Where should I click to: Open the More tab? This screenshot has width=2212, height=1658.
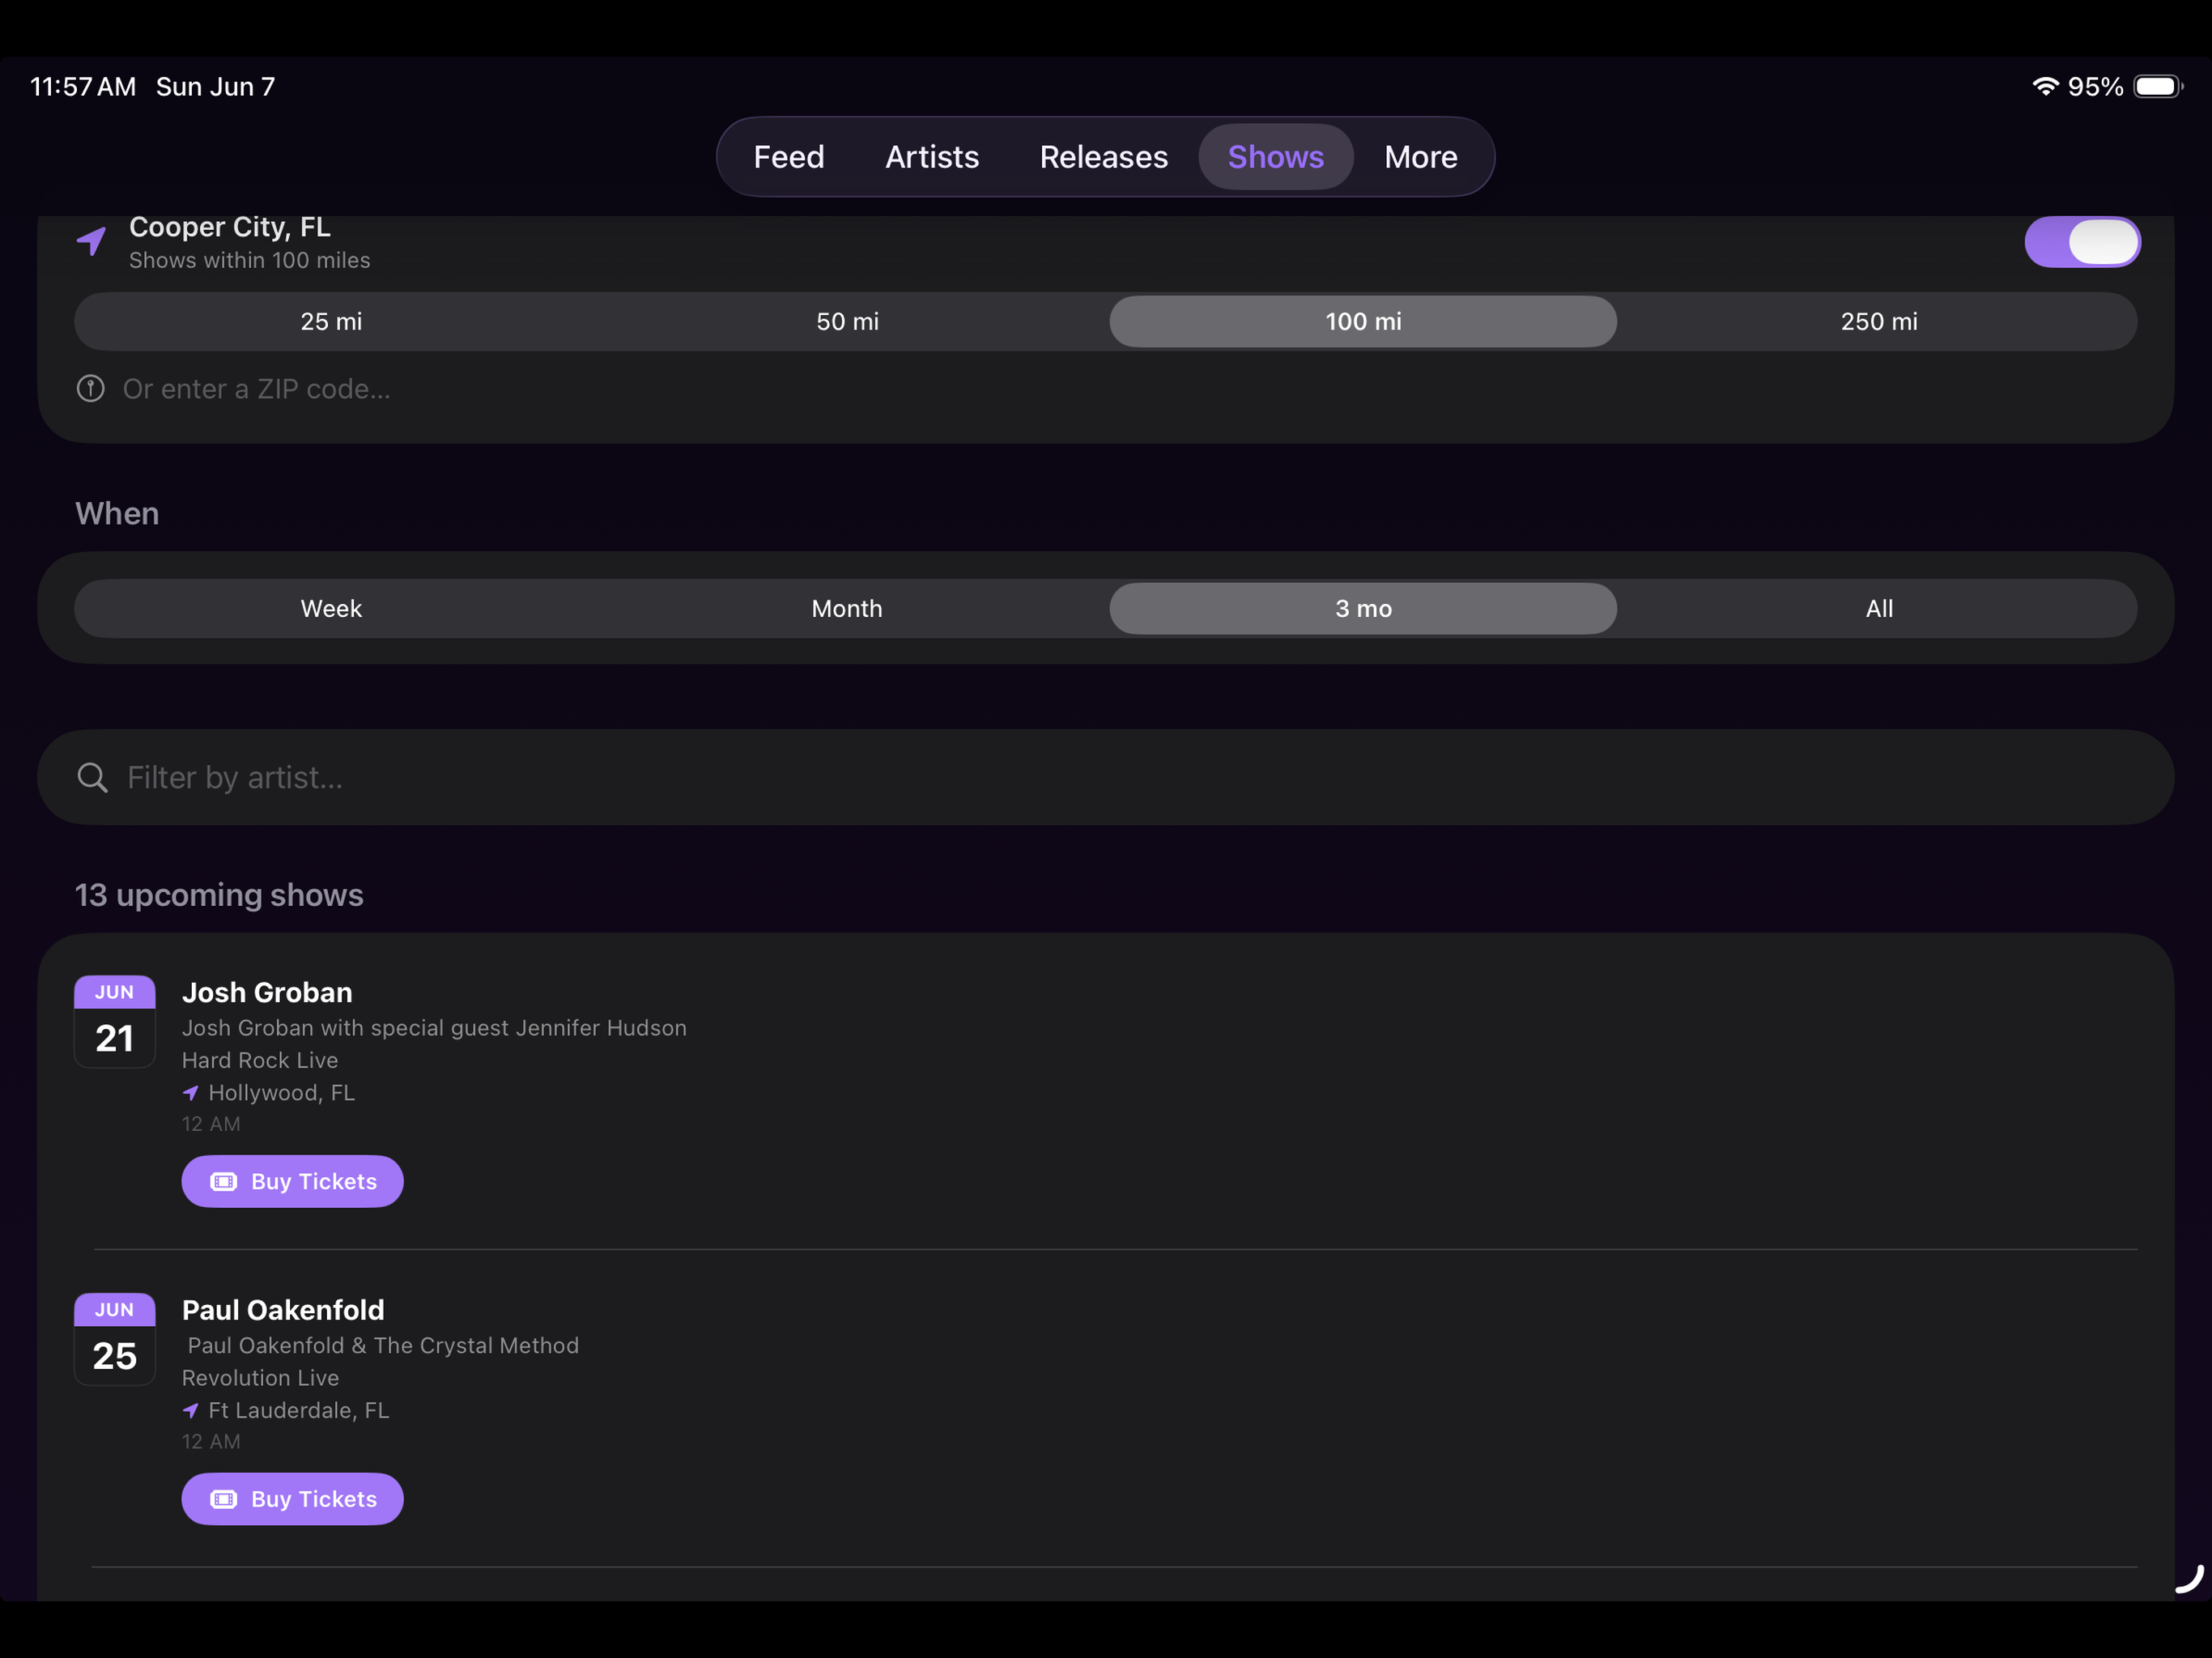click(1420, 157)
